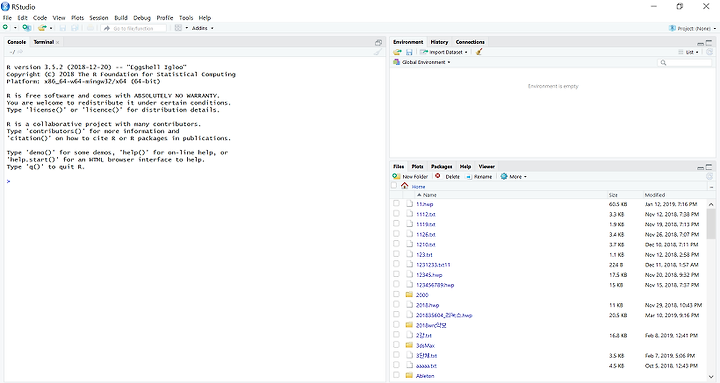Screen dimensions: 720x383
Task: Open the File menu
Action: point(7,18)
